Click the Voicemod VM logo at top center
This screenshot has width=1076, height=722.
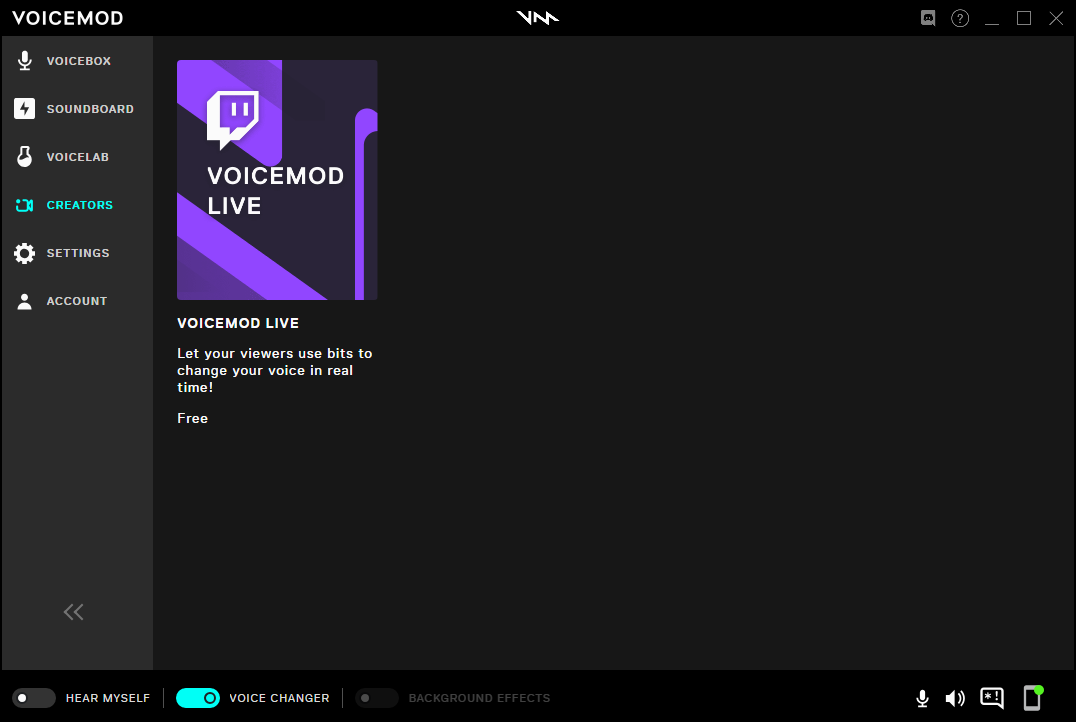point(537,18)
